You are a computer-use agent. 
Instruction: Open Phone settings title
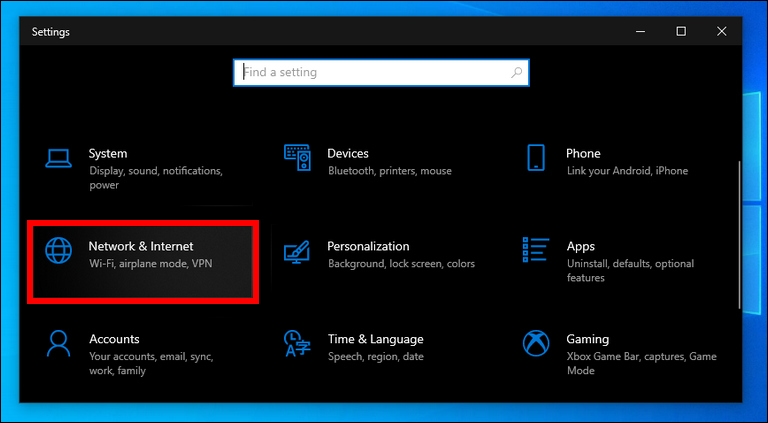(x=583, y=154)
